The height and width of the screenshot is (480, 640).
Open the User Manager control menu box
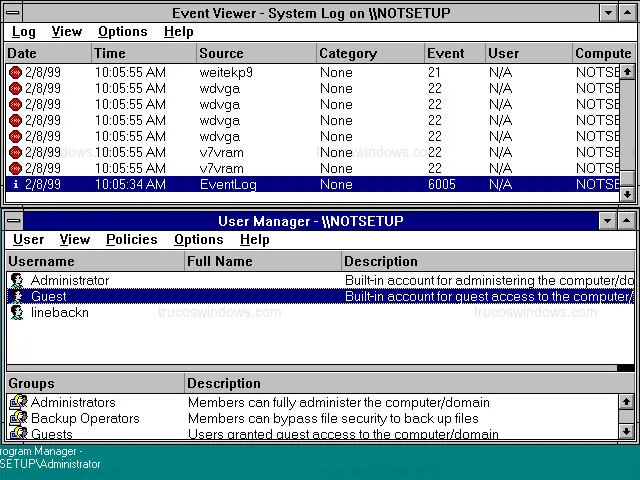coord(13,220)
